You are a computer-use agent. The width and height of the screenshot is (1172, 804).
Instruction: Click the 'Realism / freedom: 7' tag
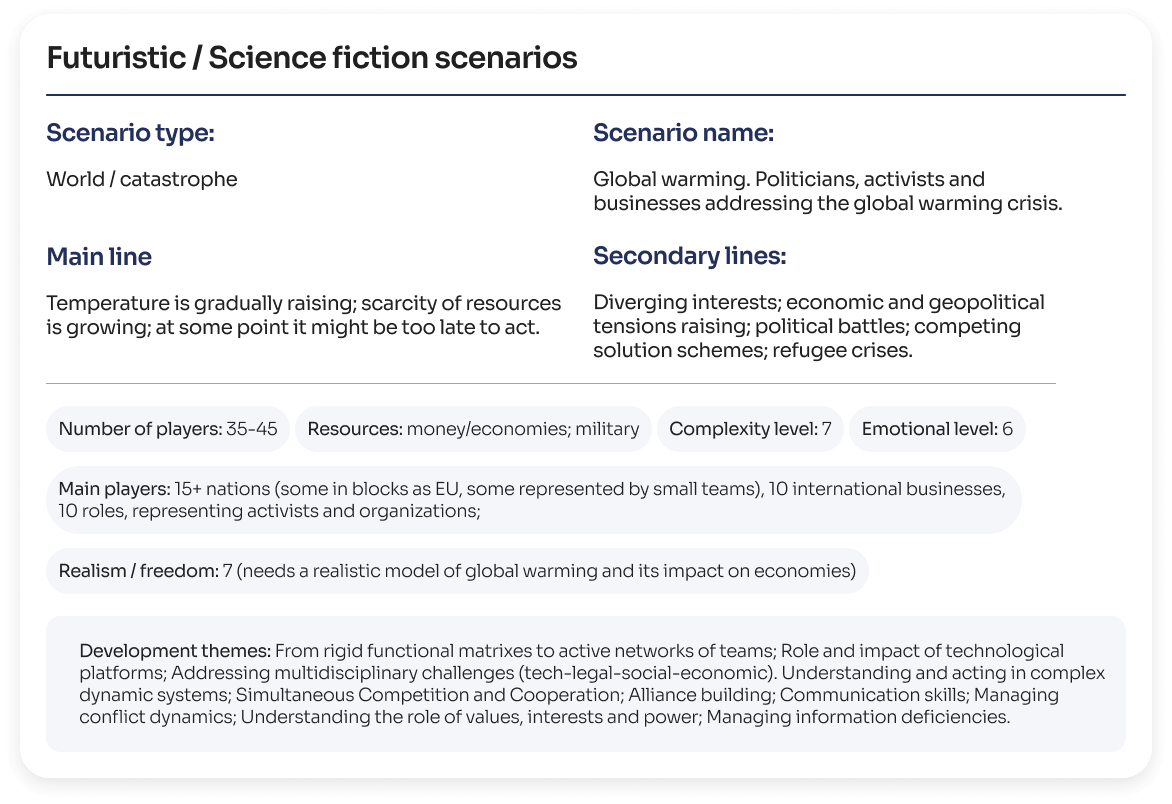457,572
